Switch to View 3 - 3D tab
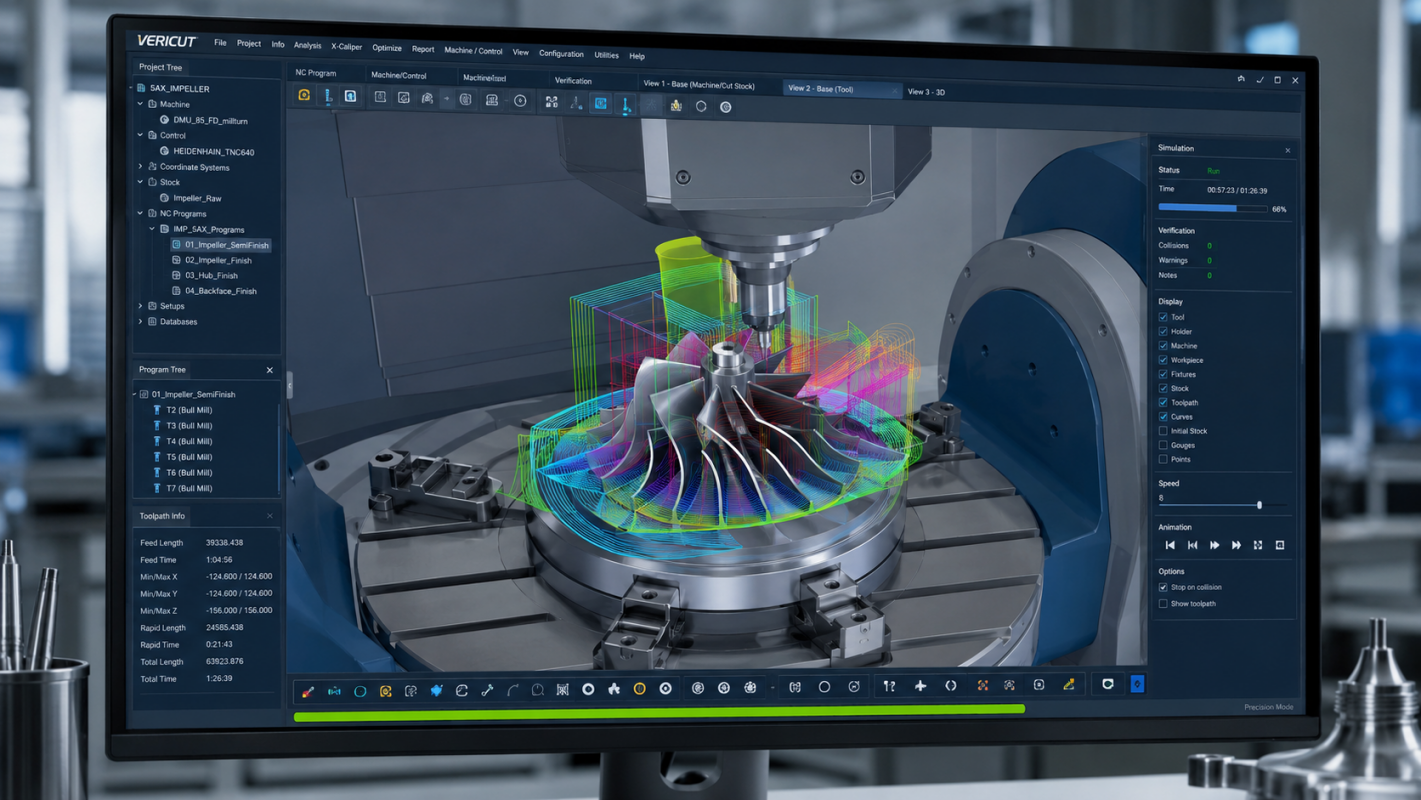The width and height of the screenshot is (1421, 800). click(x=926, y=92)
